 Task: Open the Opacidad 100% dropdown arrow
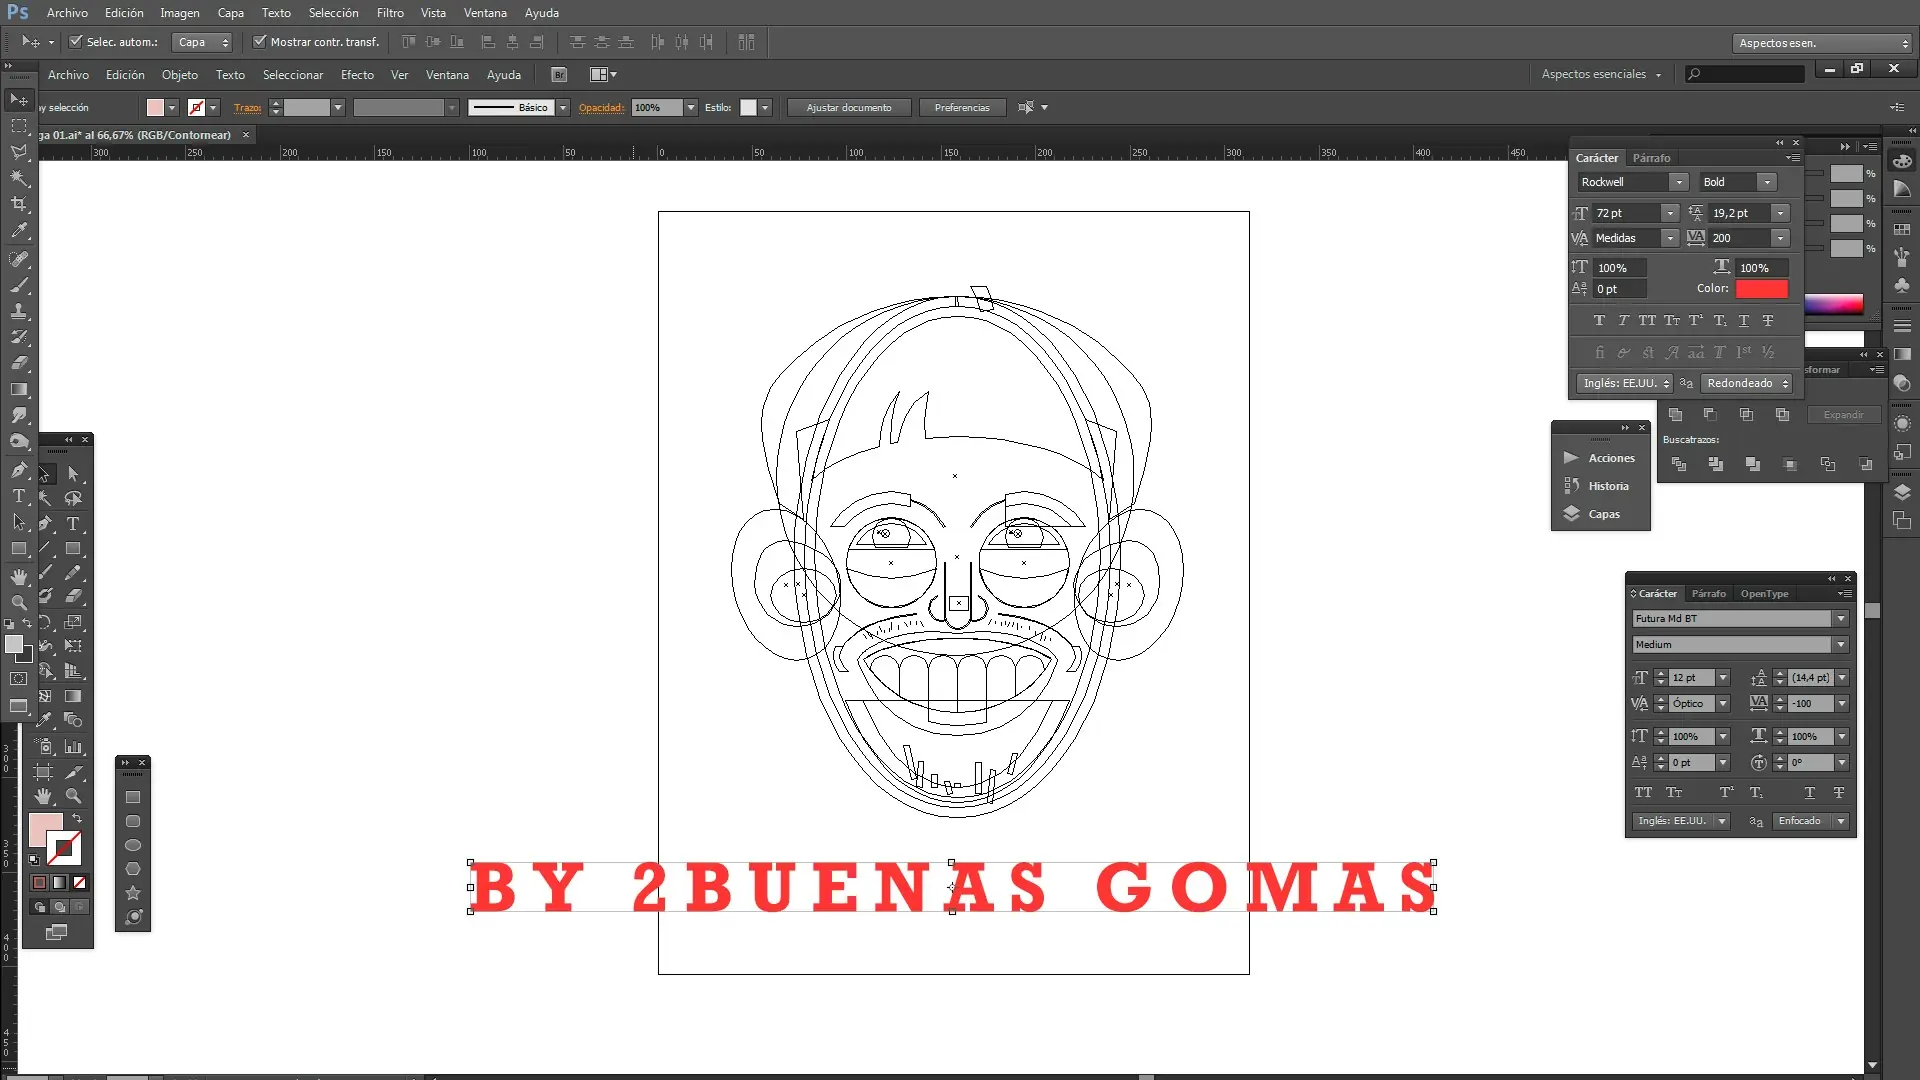(x=690, y=107)
